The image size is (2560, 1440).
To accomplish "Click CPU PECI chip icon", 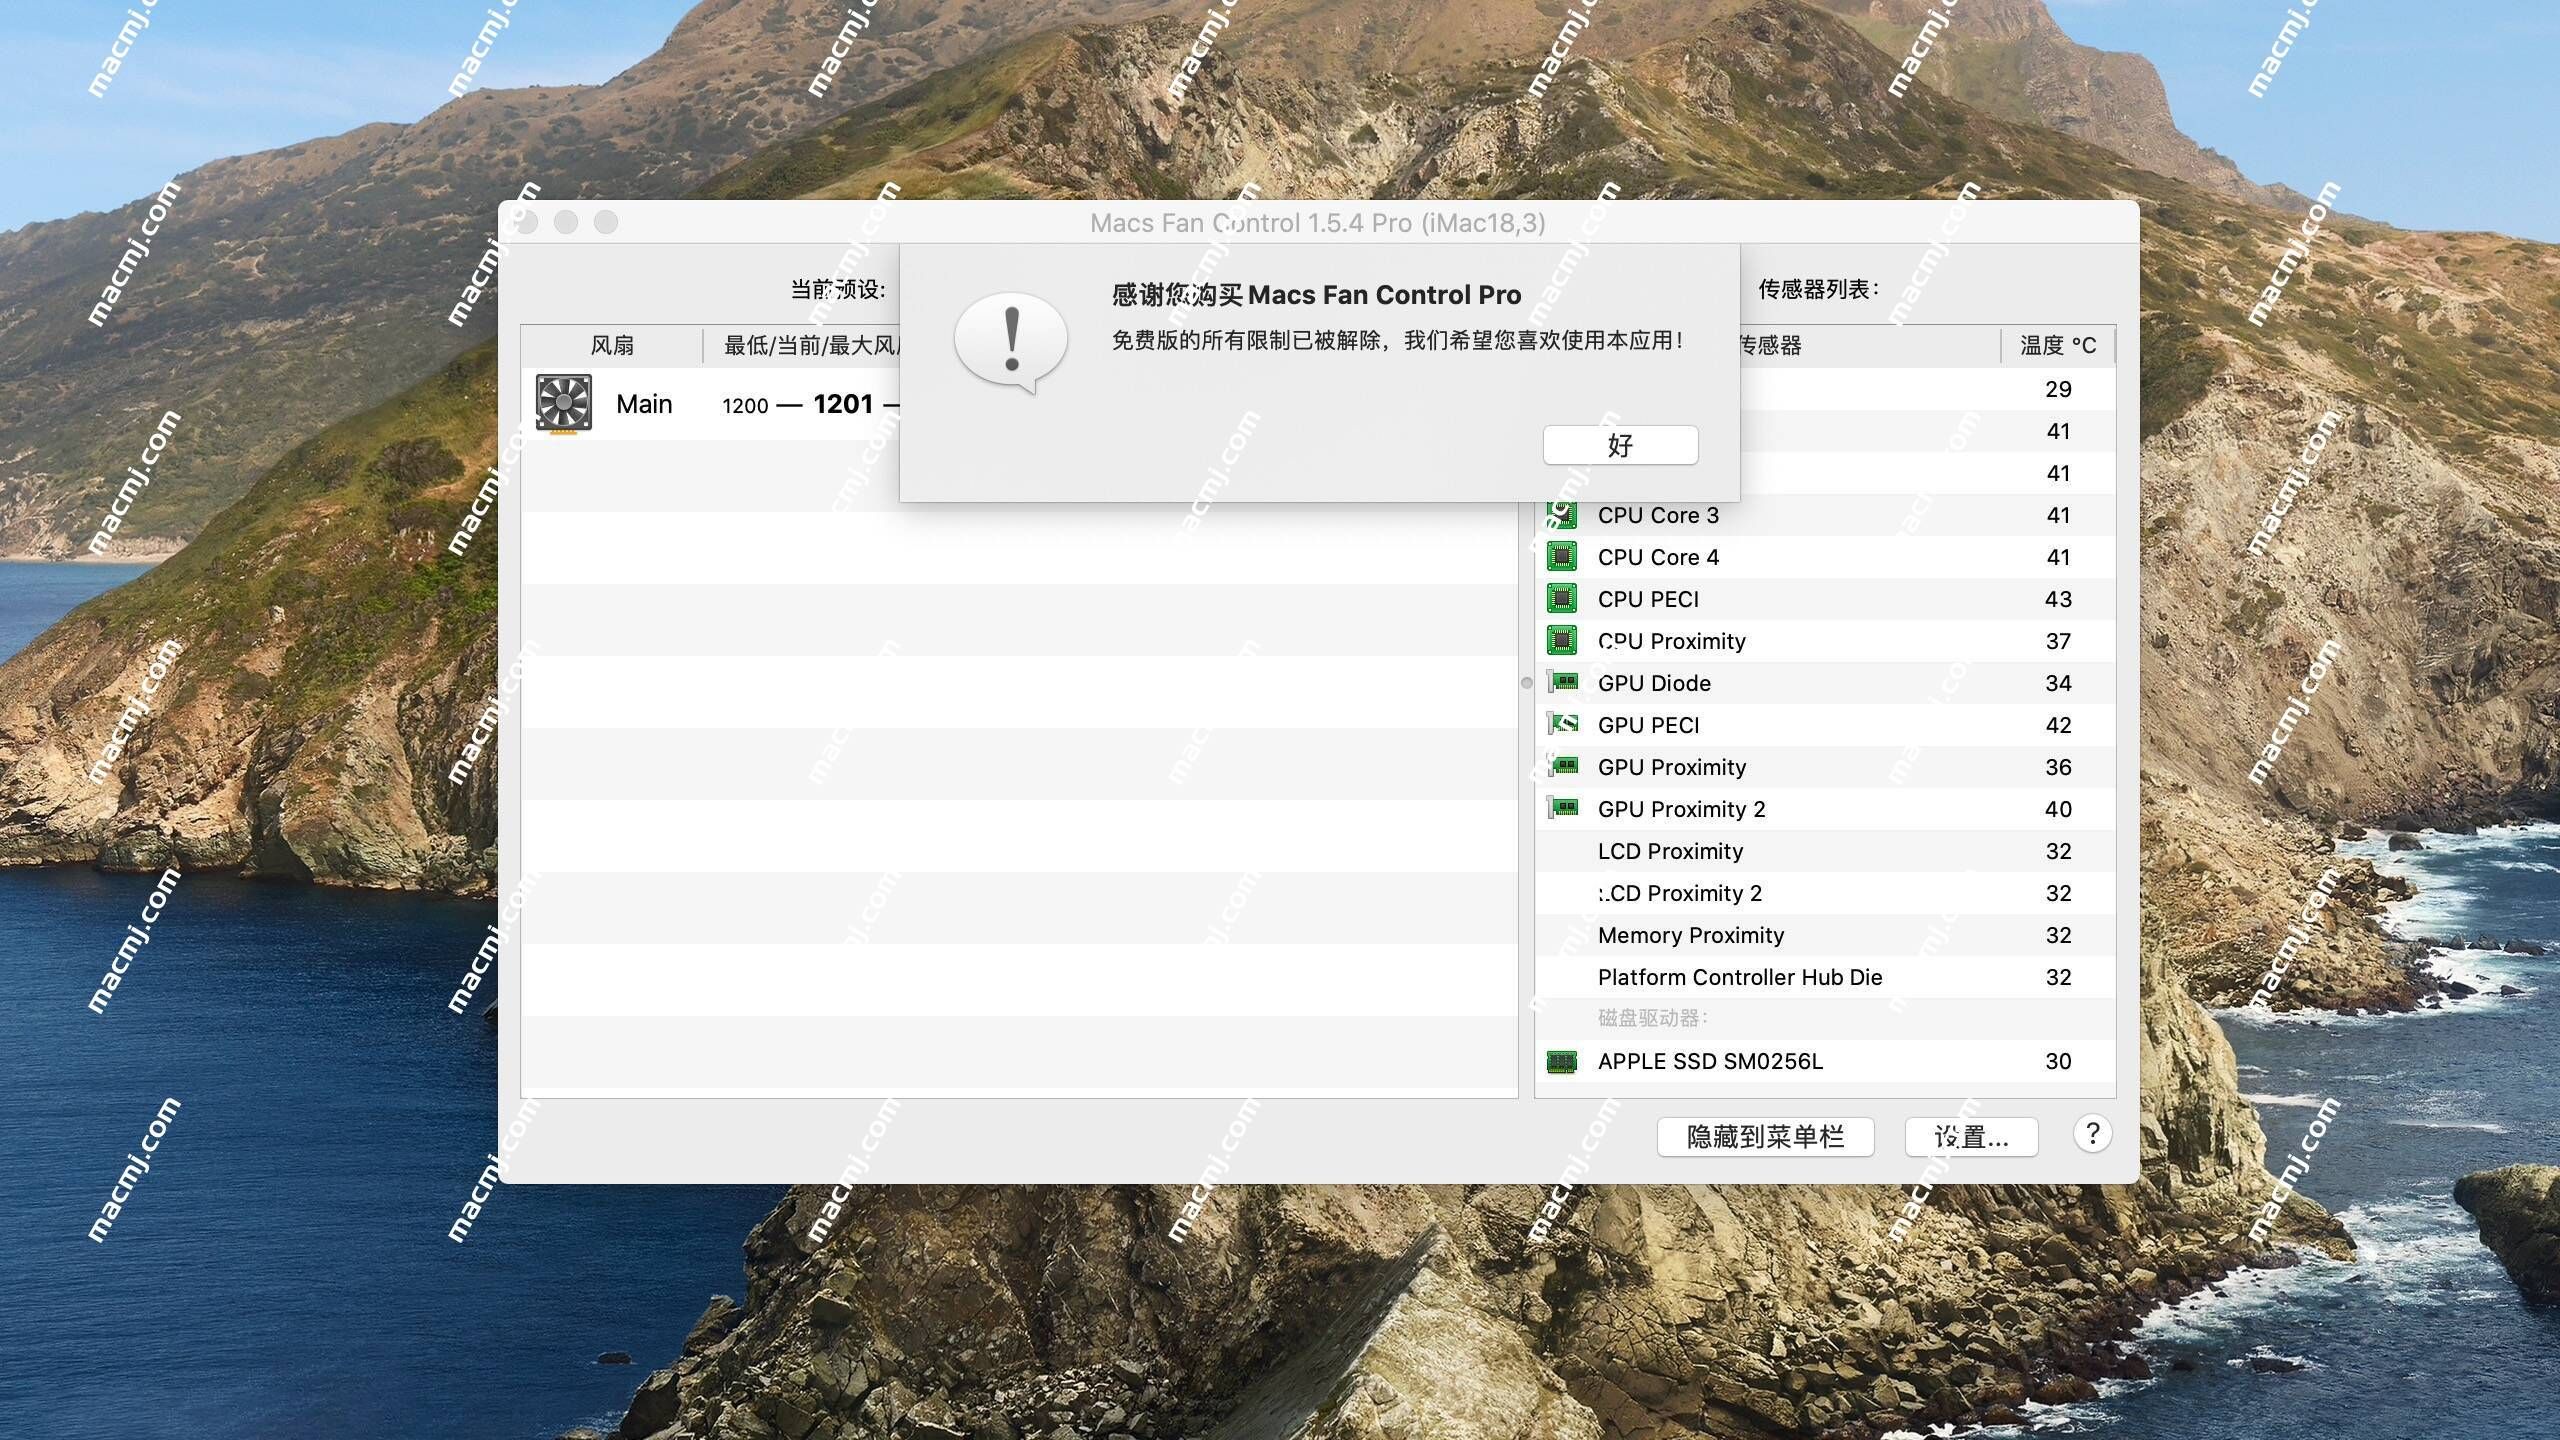I will click(1562, 599).
